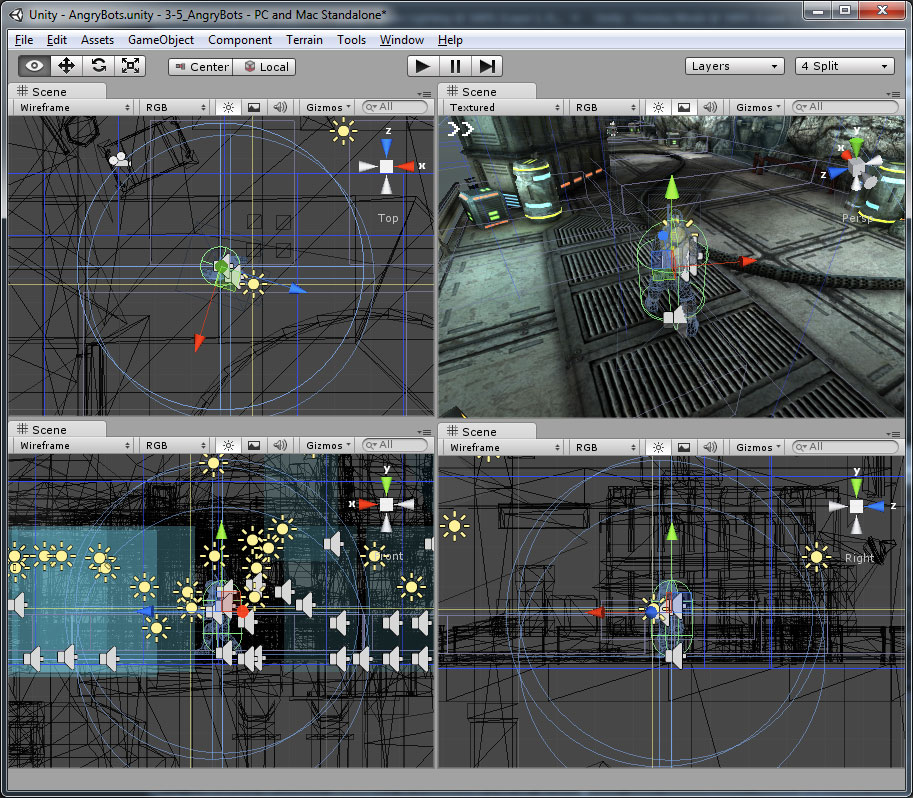The image size is (913, 798).
Task: Toggle skybox/effects overlay in Right view
Action: [x=684, y=447]
